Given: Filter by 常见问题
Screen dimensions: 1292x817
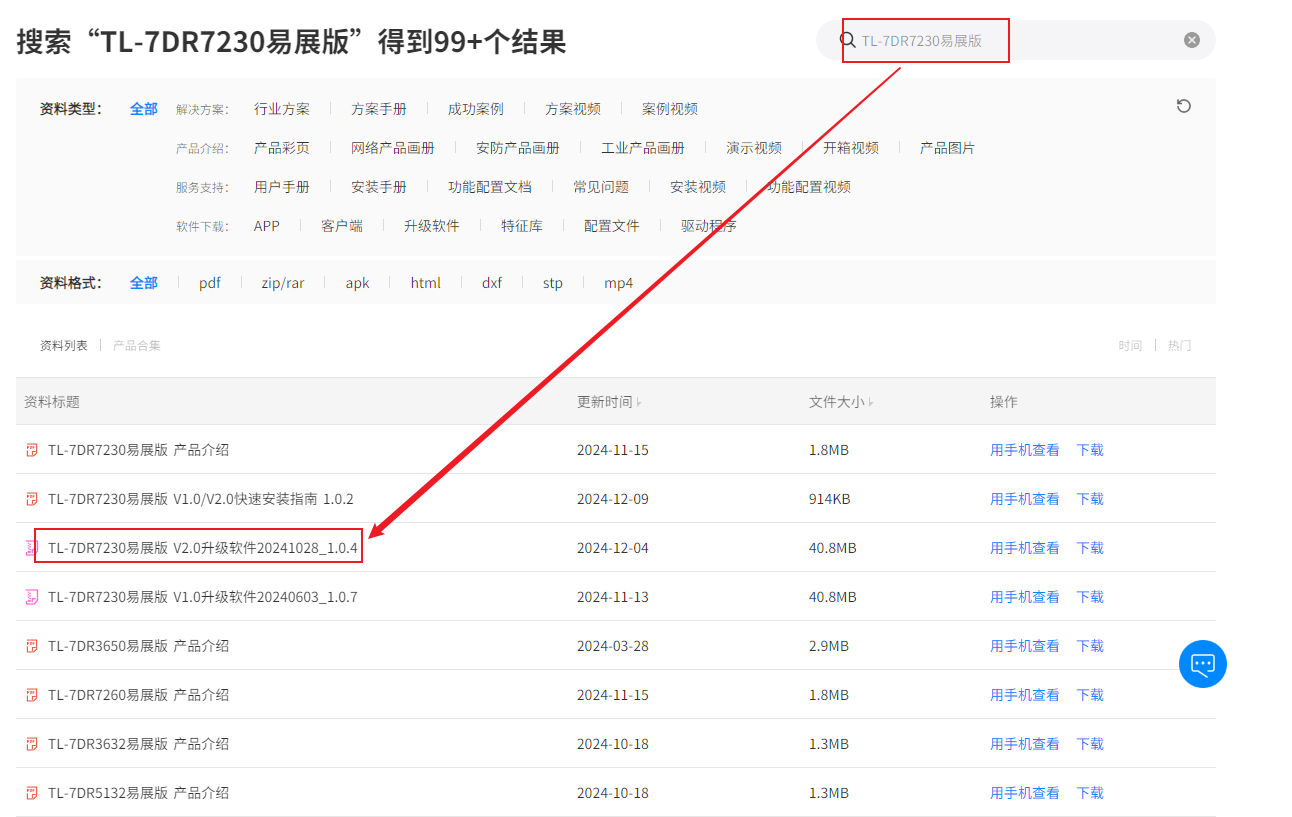Looking at the screenshot, I should point(601,187).
